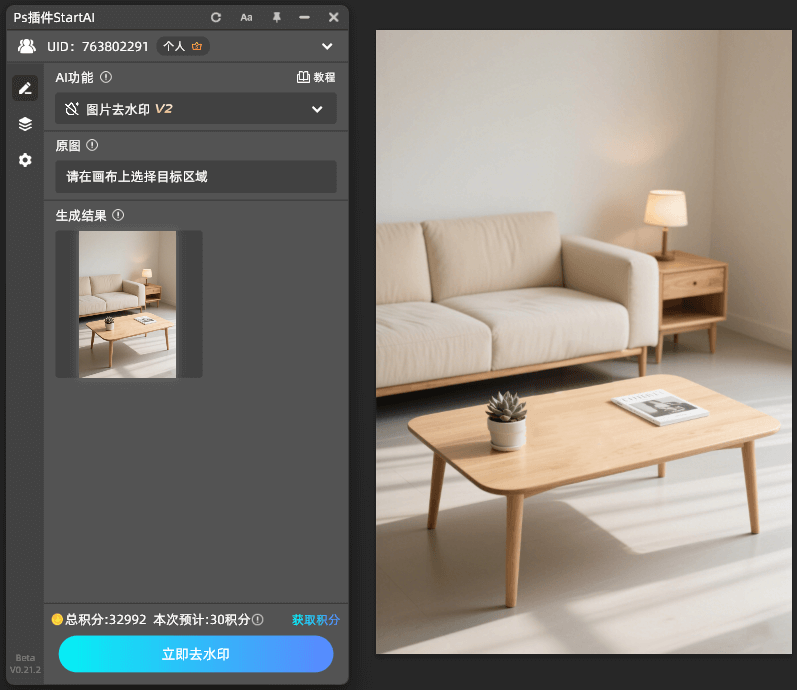
Task: Click the 个人 membership badge
Action: coord(182,46)
